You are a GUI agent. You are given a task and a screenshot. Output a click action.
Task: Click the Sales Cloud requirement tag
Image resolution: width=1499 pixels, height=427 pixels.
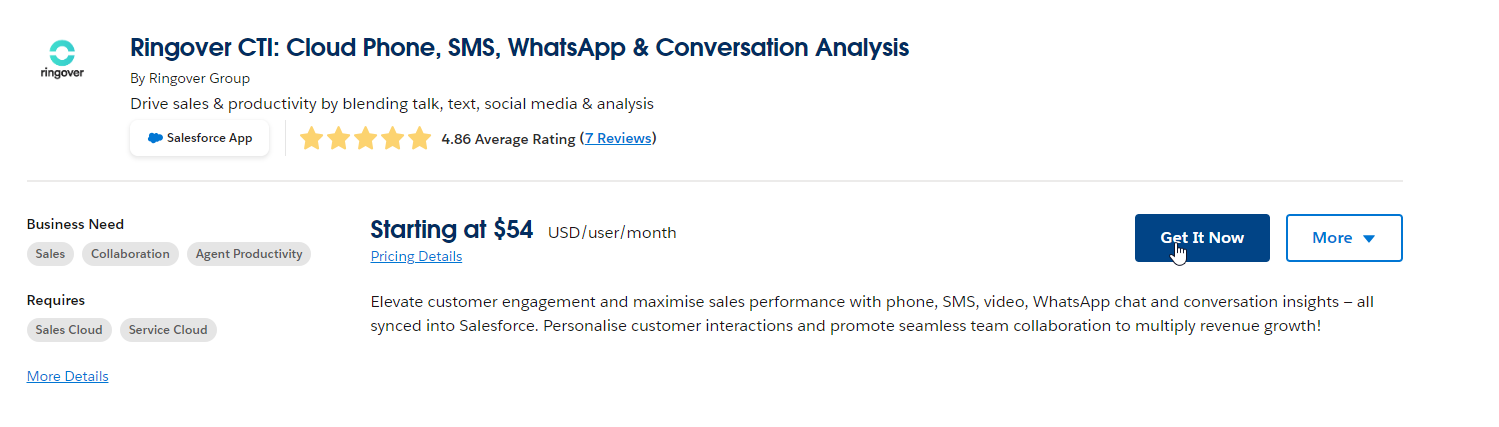coord(69,330)
